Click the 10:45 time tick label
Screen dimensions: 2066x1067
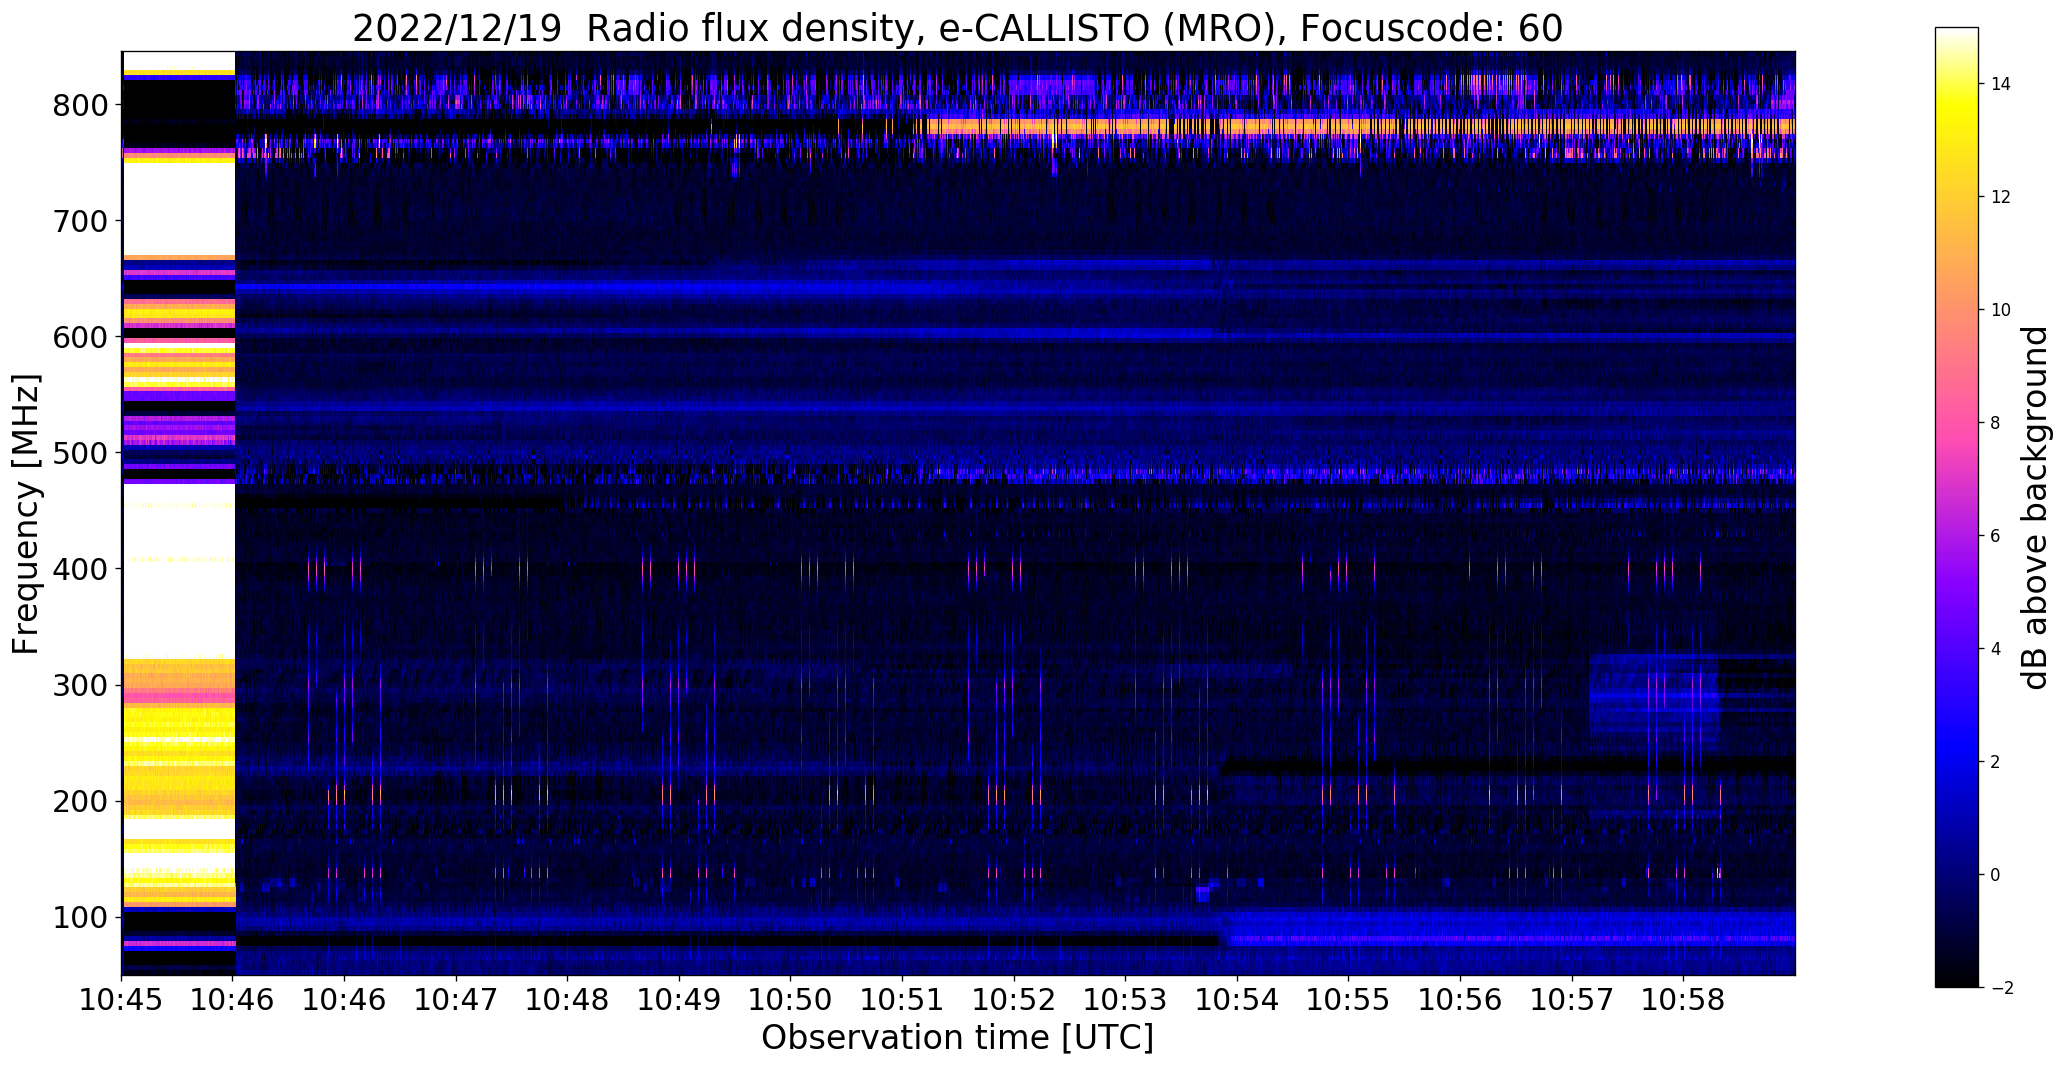[x=122, y=1000]
